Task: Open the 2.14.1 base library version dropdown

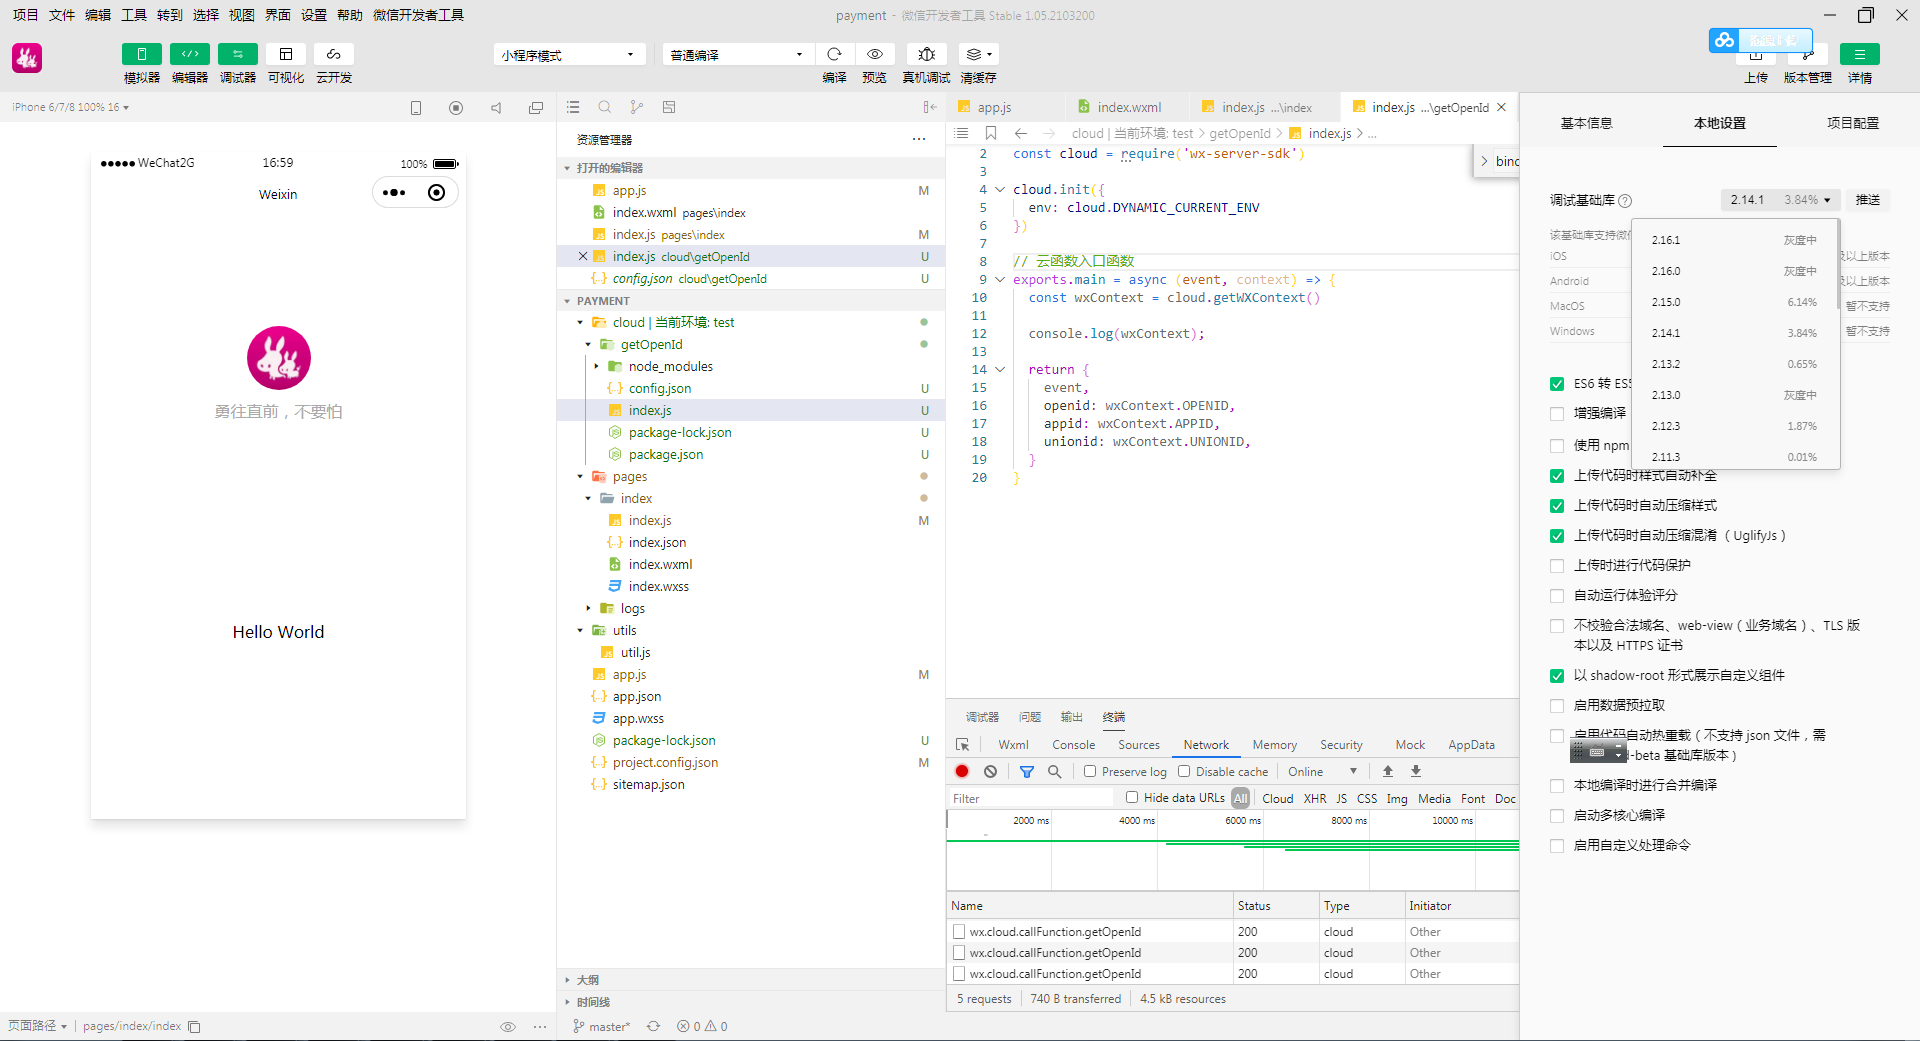Action: (x=1780, y=200)
